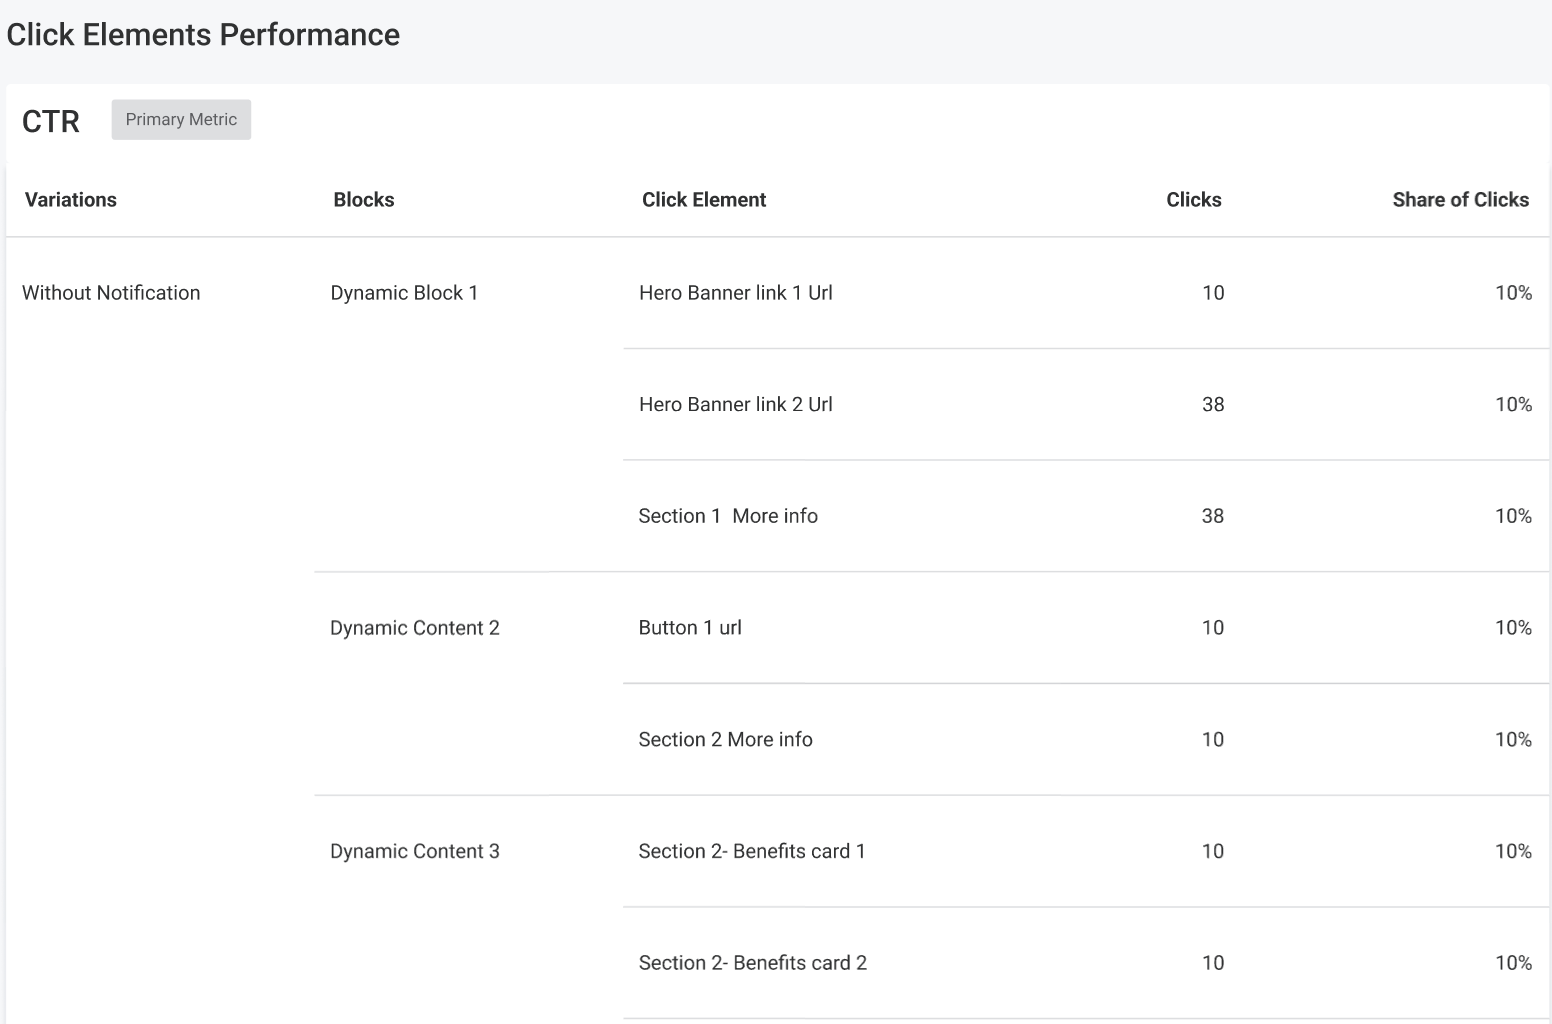Click clicks value for Benefits card 1
Image resolution: width=1552 pixels, height=1024 pixels.
tap(1213, 851)
